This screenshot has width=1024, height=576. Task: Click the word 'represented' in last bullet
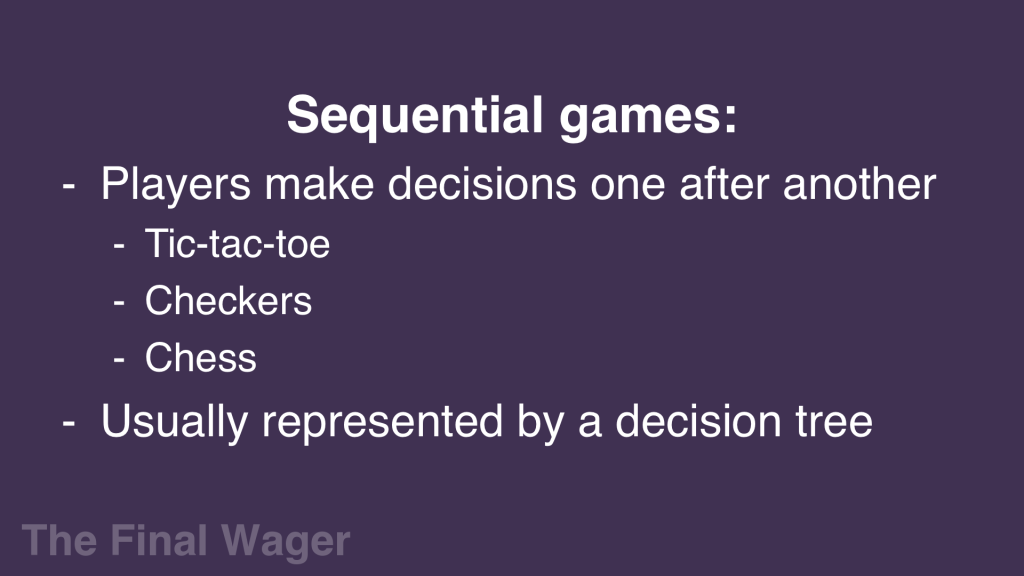[382, 423]
